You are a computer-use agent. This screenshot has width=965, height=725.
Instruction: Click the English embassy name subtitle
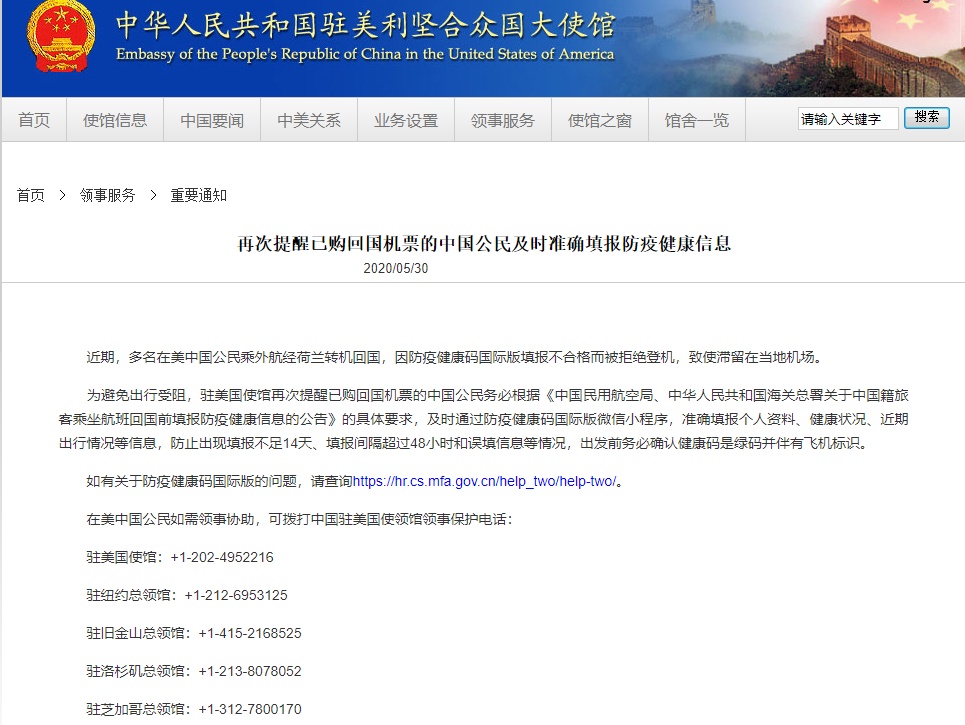365,54
